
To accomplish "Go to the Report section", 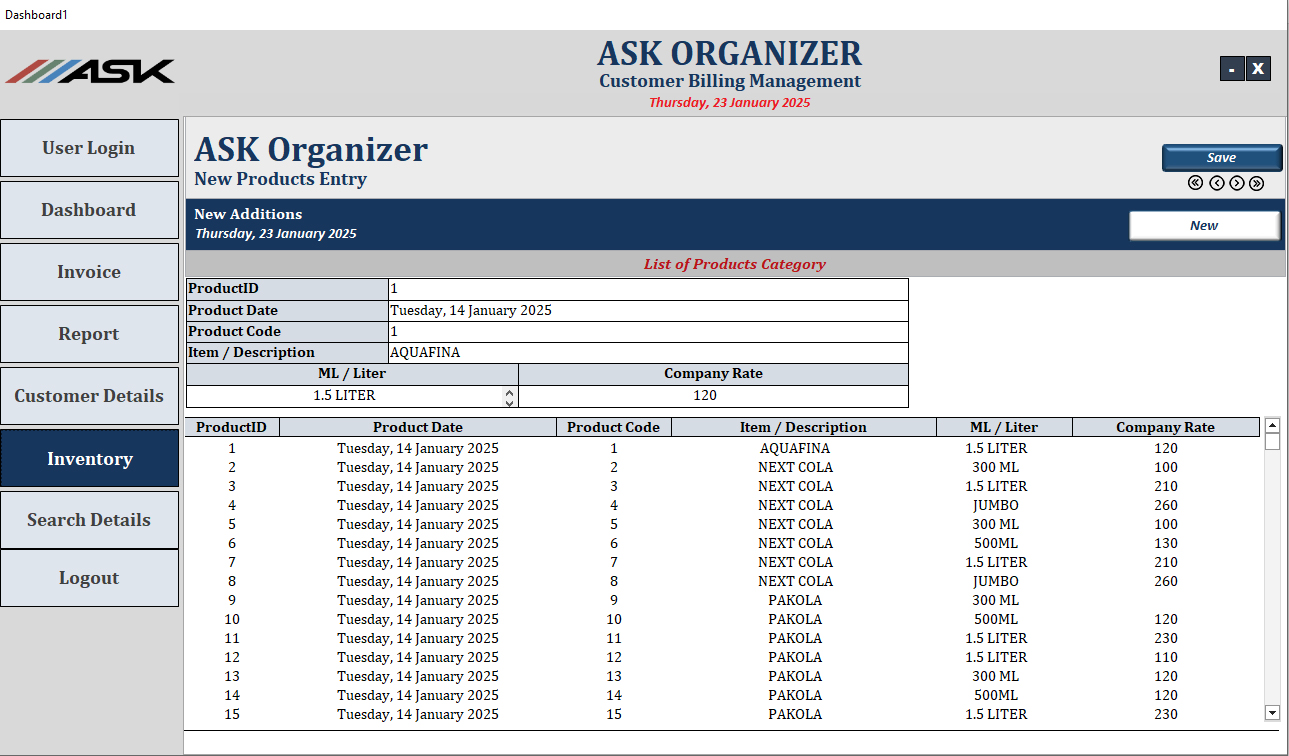I will click(89, 334).
